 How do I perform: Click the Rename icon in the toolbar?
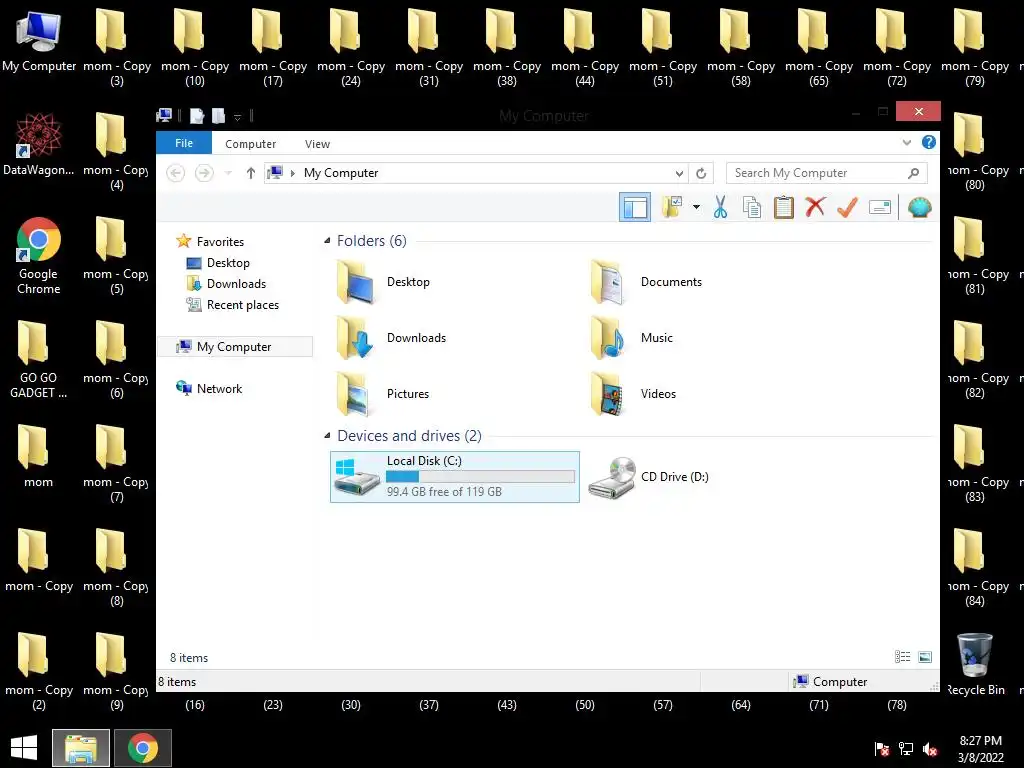(880, 207)
